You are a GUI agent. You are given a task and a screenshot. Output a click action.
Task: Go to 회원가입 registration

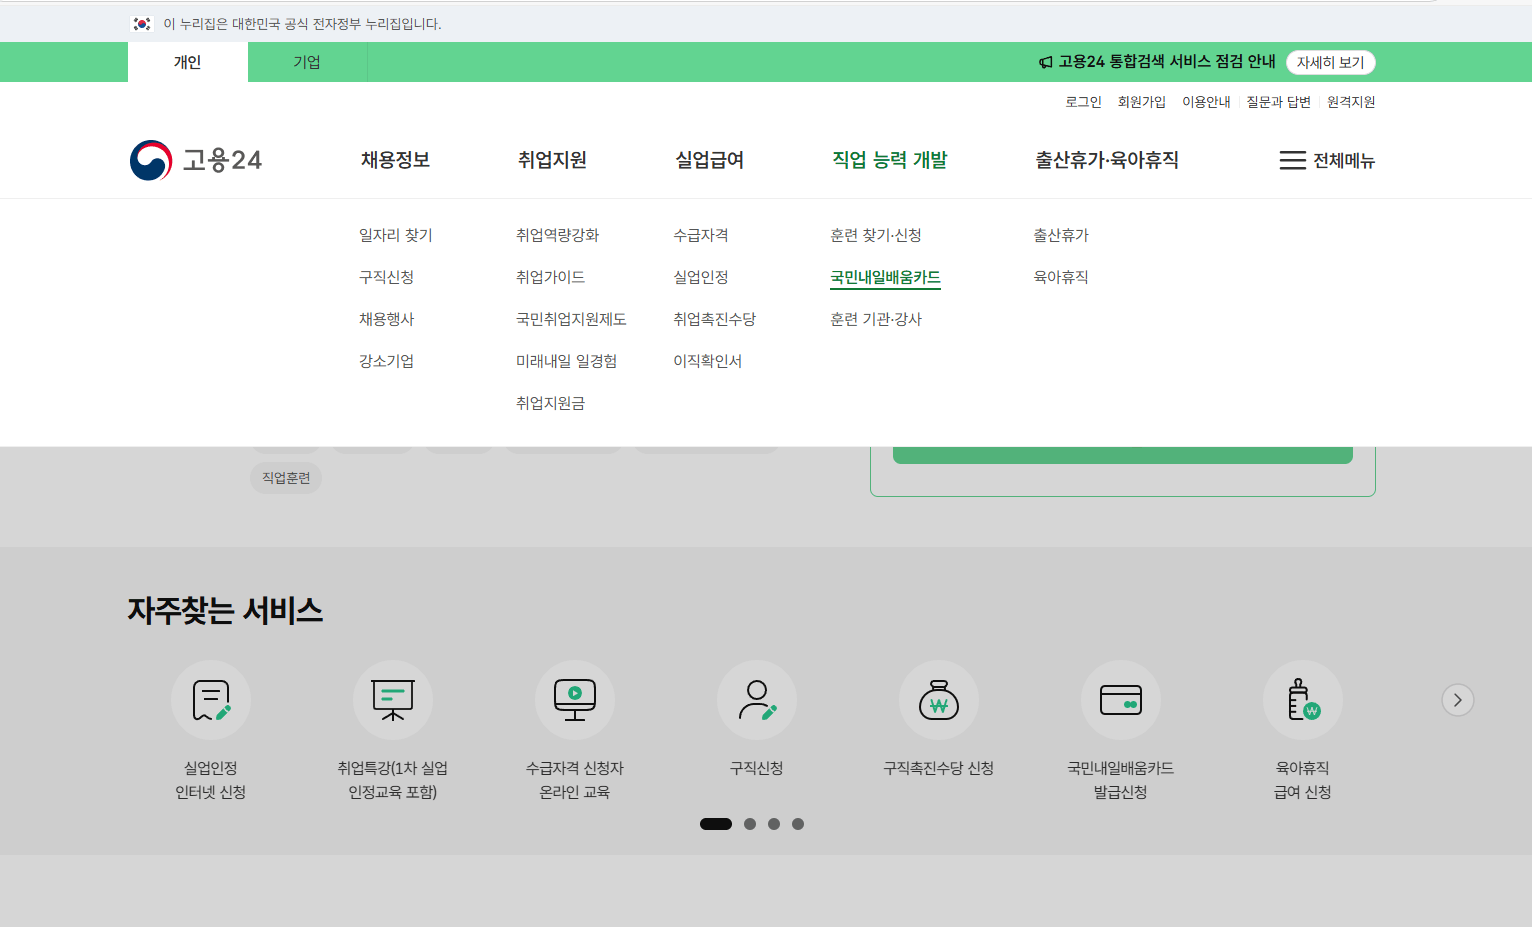(1142, 101)
